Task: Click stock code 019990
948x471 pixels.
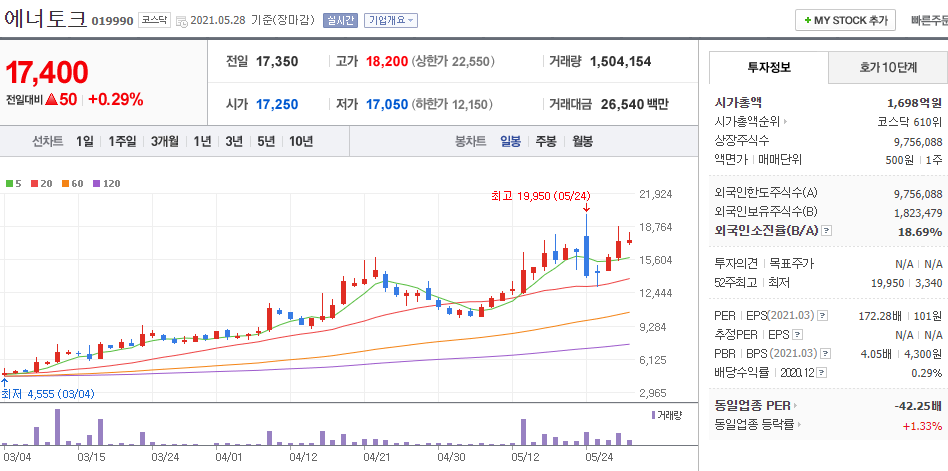Action: click(112, 21)
